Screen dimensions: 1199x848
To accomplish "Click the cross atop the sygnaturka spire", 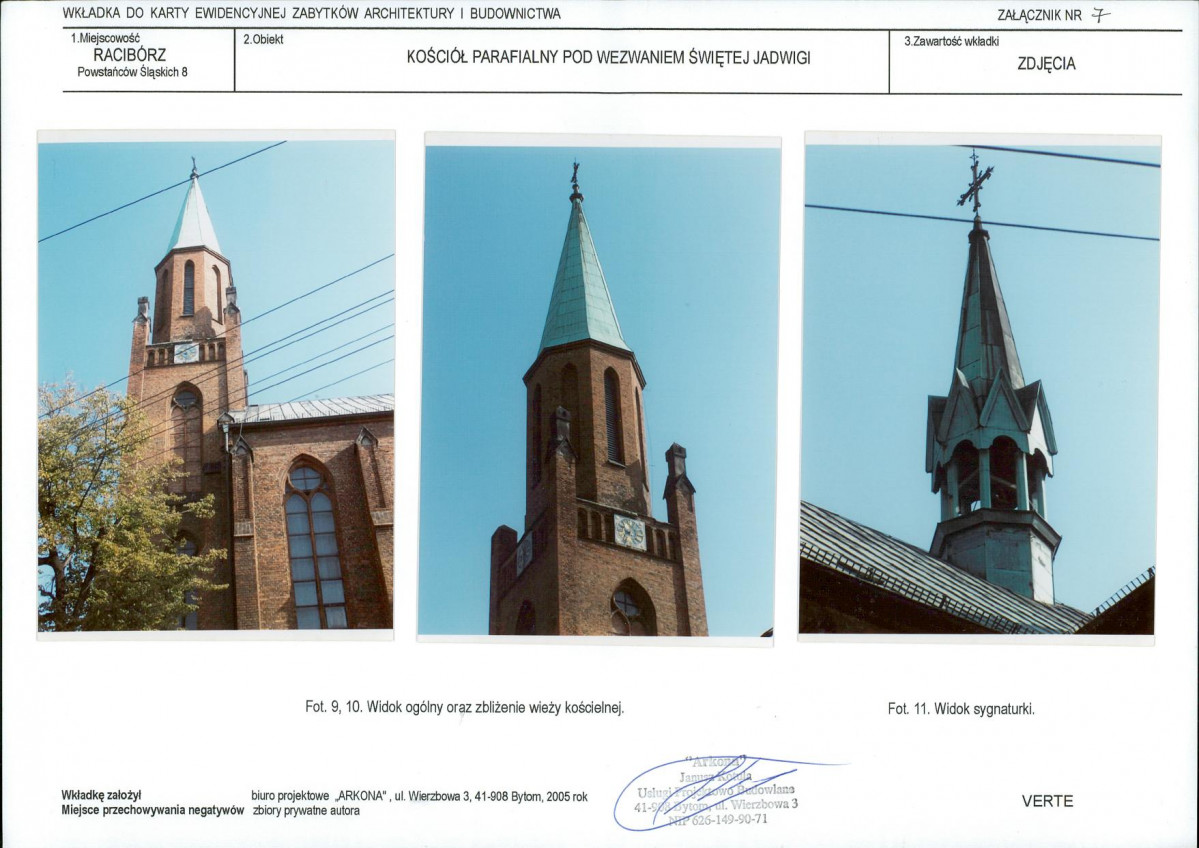I will [975, 185].
